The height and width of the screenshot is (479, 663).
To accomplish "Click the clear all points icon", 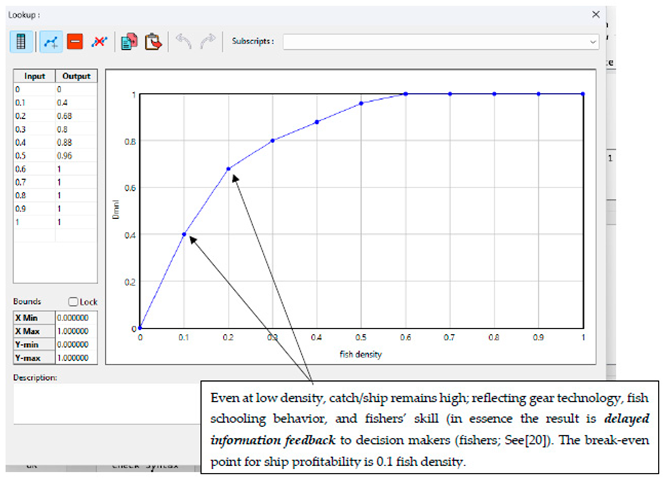I will click(99, 42).
